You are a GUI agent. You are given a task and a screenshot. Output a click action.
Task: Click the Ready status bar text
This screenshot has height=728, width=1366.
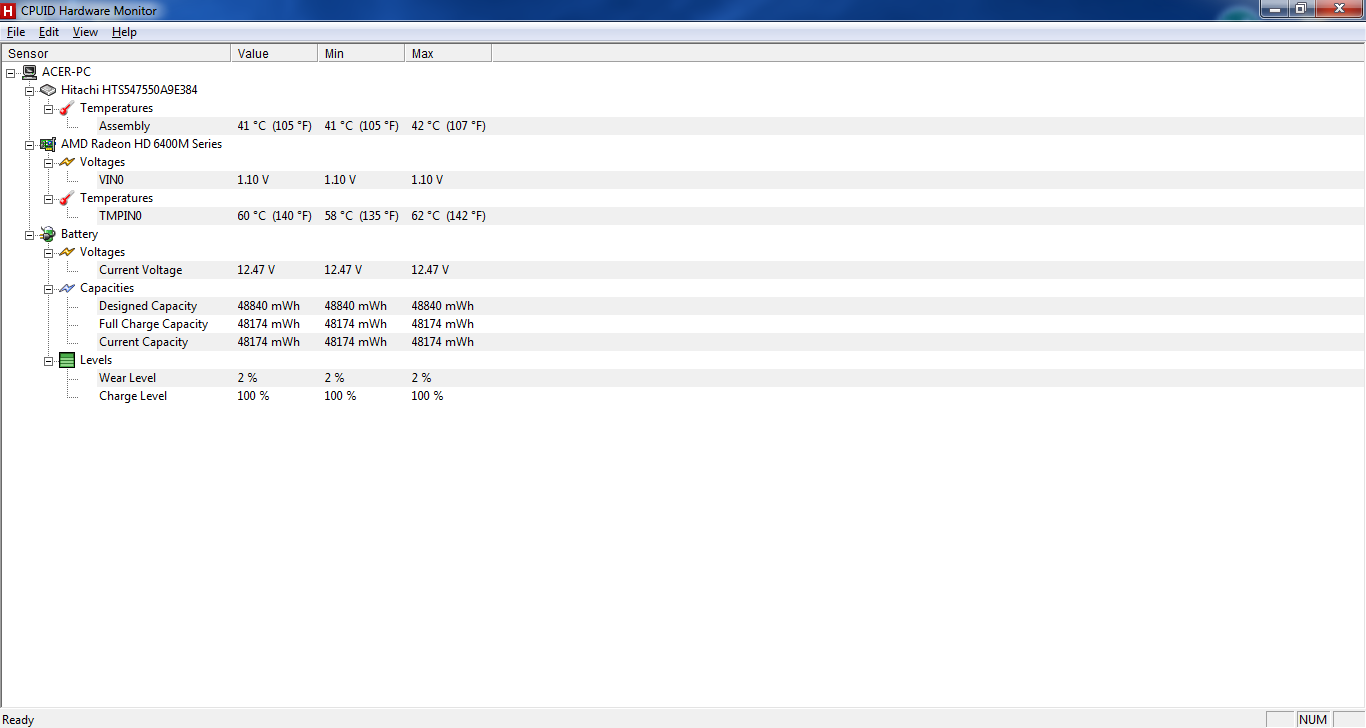[19, 720]
